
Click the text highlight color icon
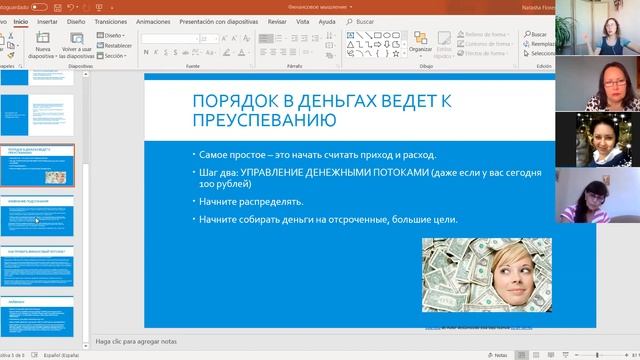[x=227, y=52]
